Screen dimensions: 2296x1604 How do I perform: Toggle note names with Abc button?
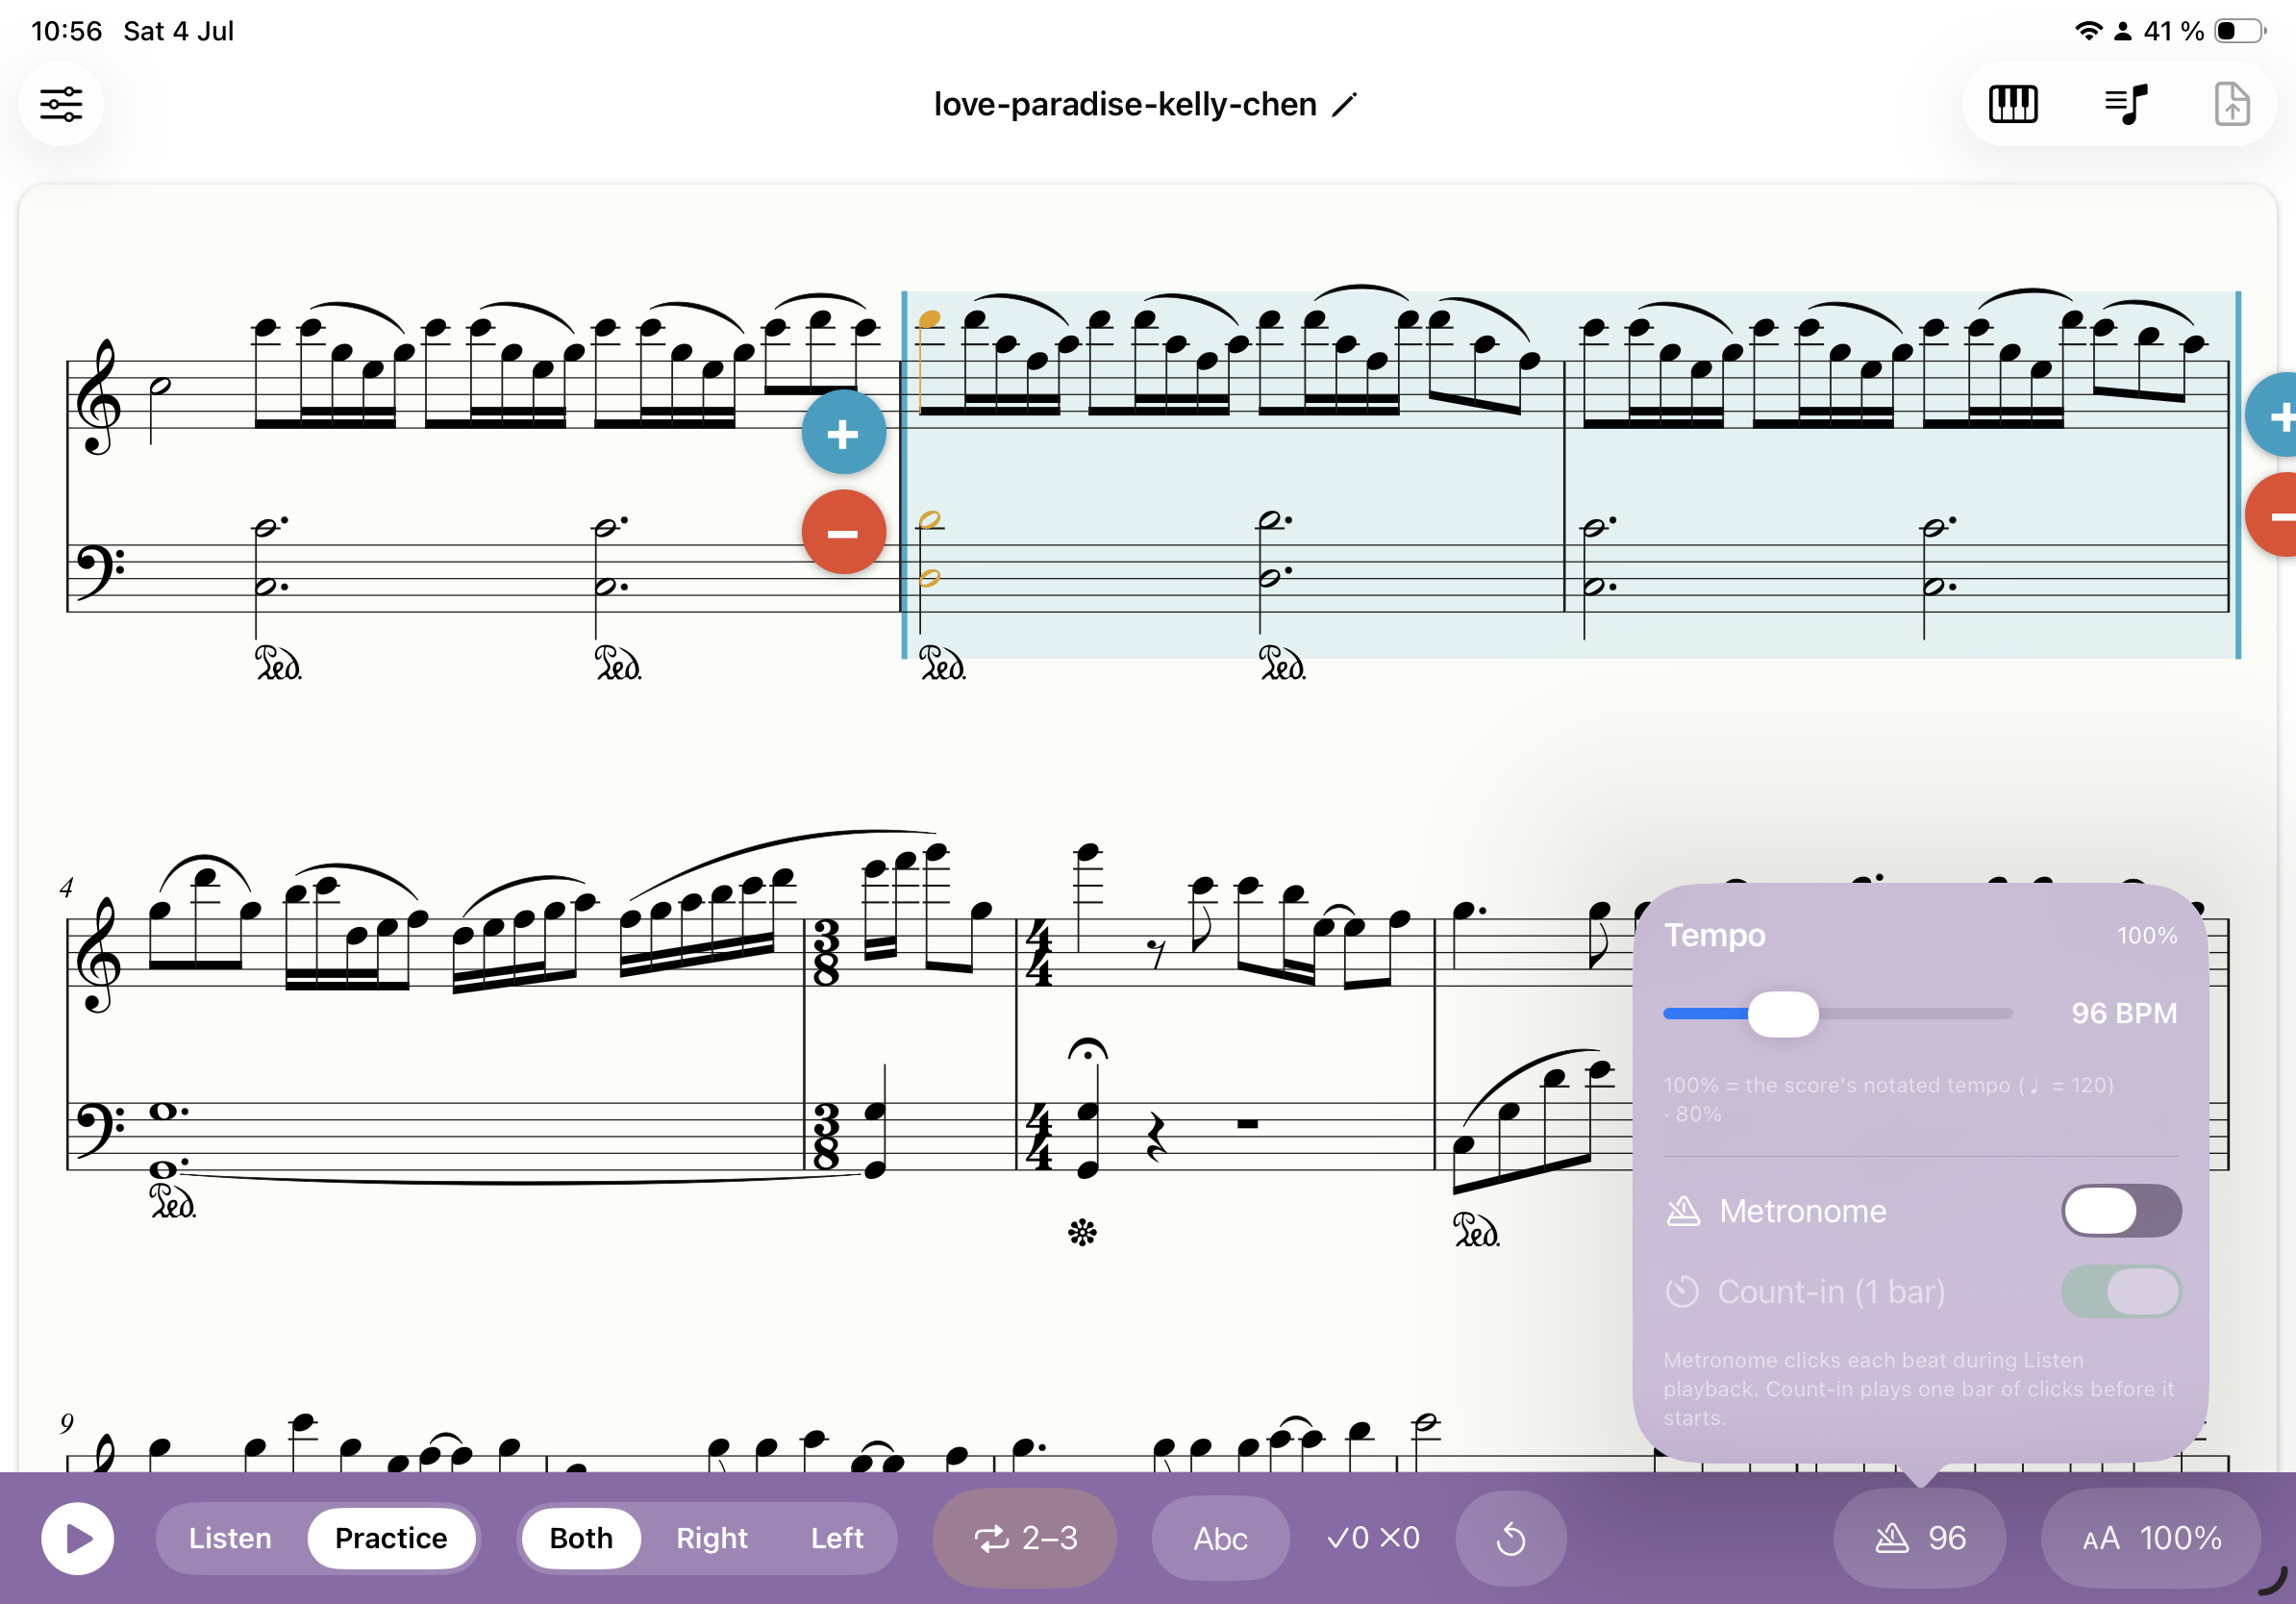pos(1220,1538)
